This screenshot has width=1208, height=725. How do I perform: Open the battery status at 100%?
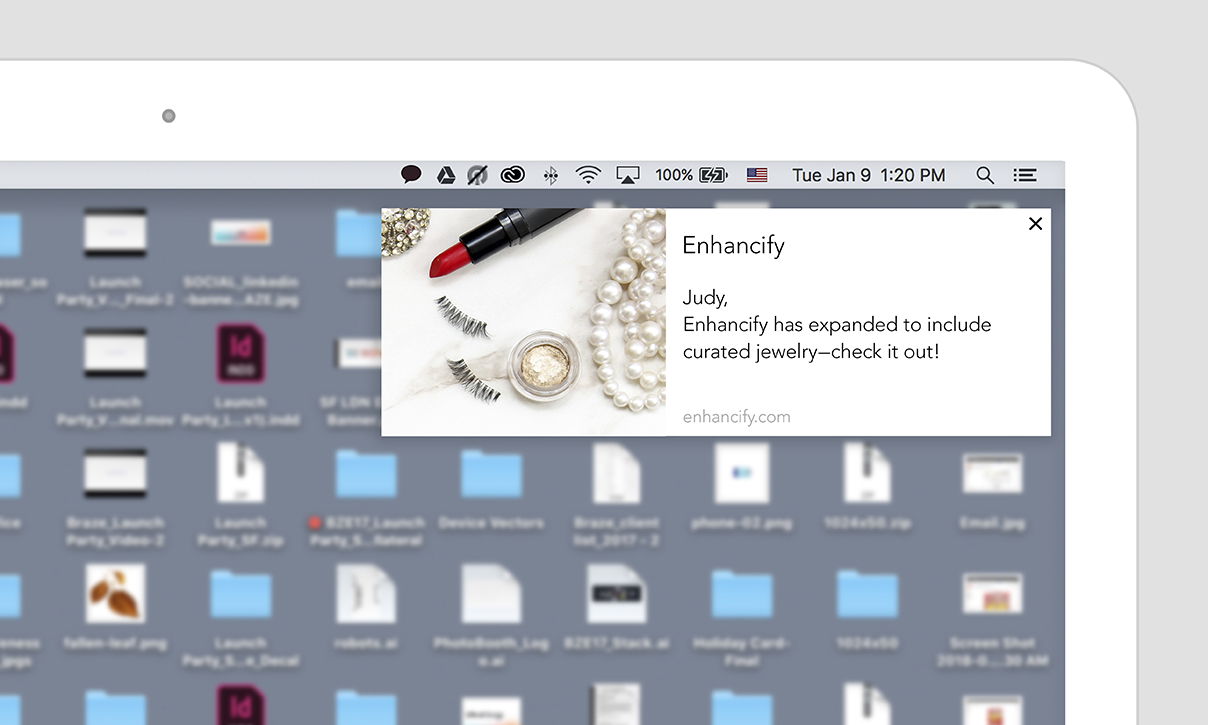pos(691,175)
